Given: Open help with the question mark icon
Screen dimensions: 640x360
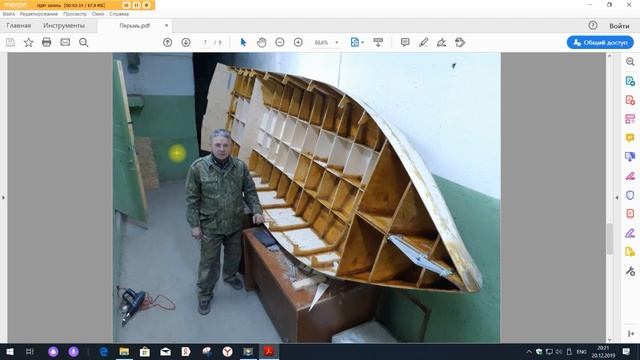Looking at the screenshot, I should [x=593, y=25].
